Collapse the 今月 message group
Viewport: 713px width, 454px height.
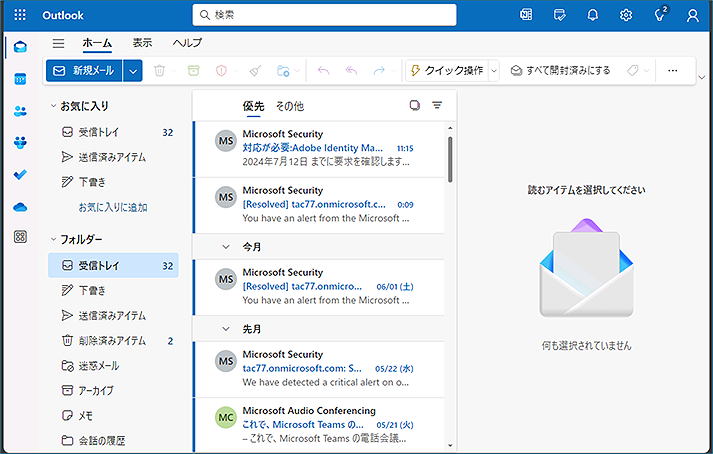[226, 247]
